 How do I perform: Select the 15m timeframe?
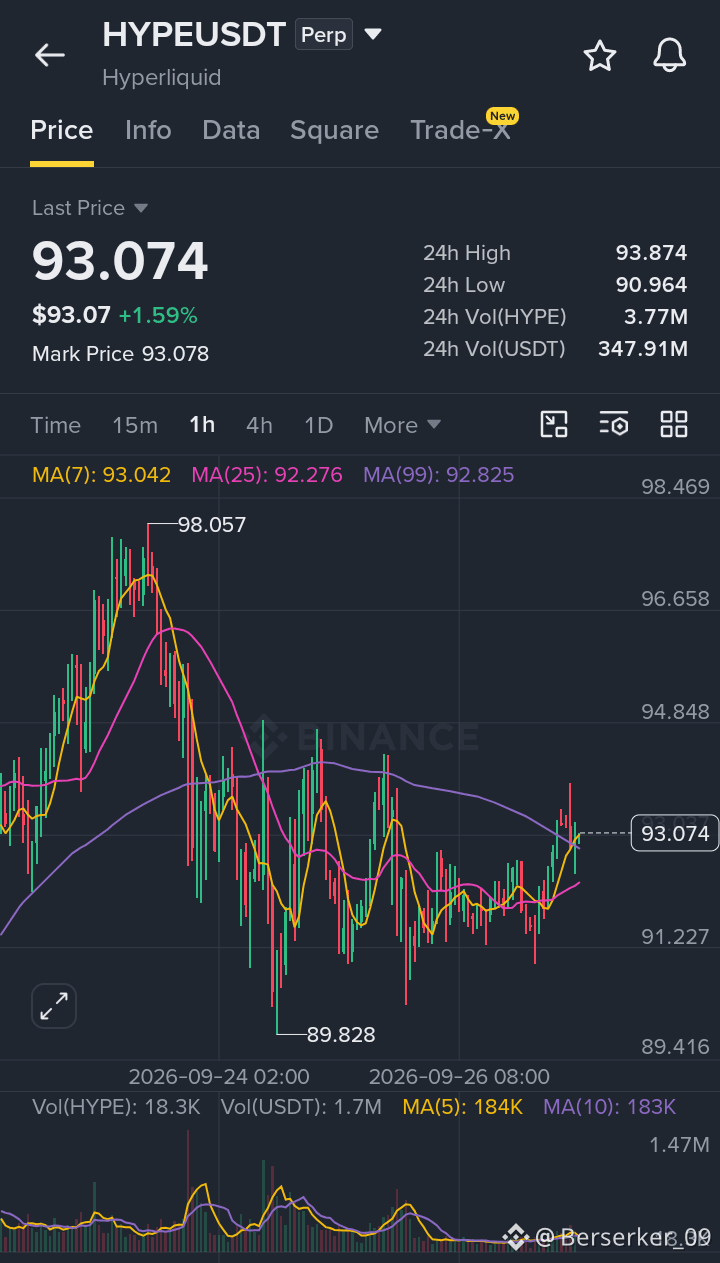click(x=135, y=425)
